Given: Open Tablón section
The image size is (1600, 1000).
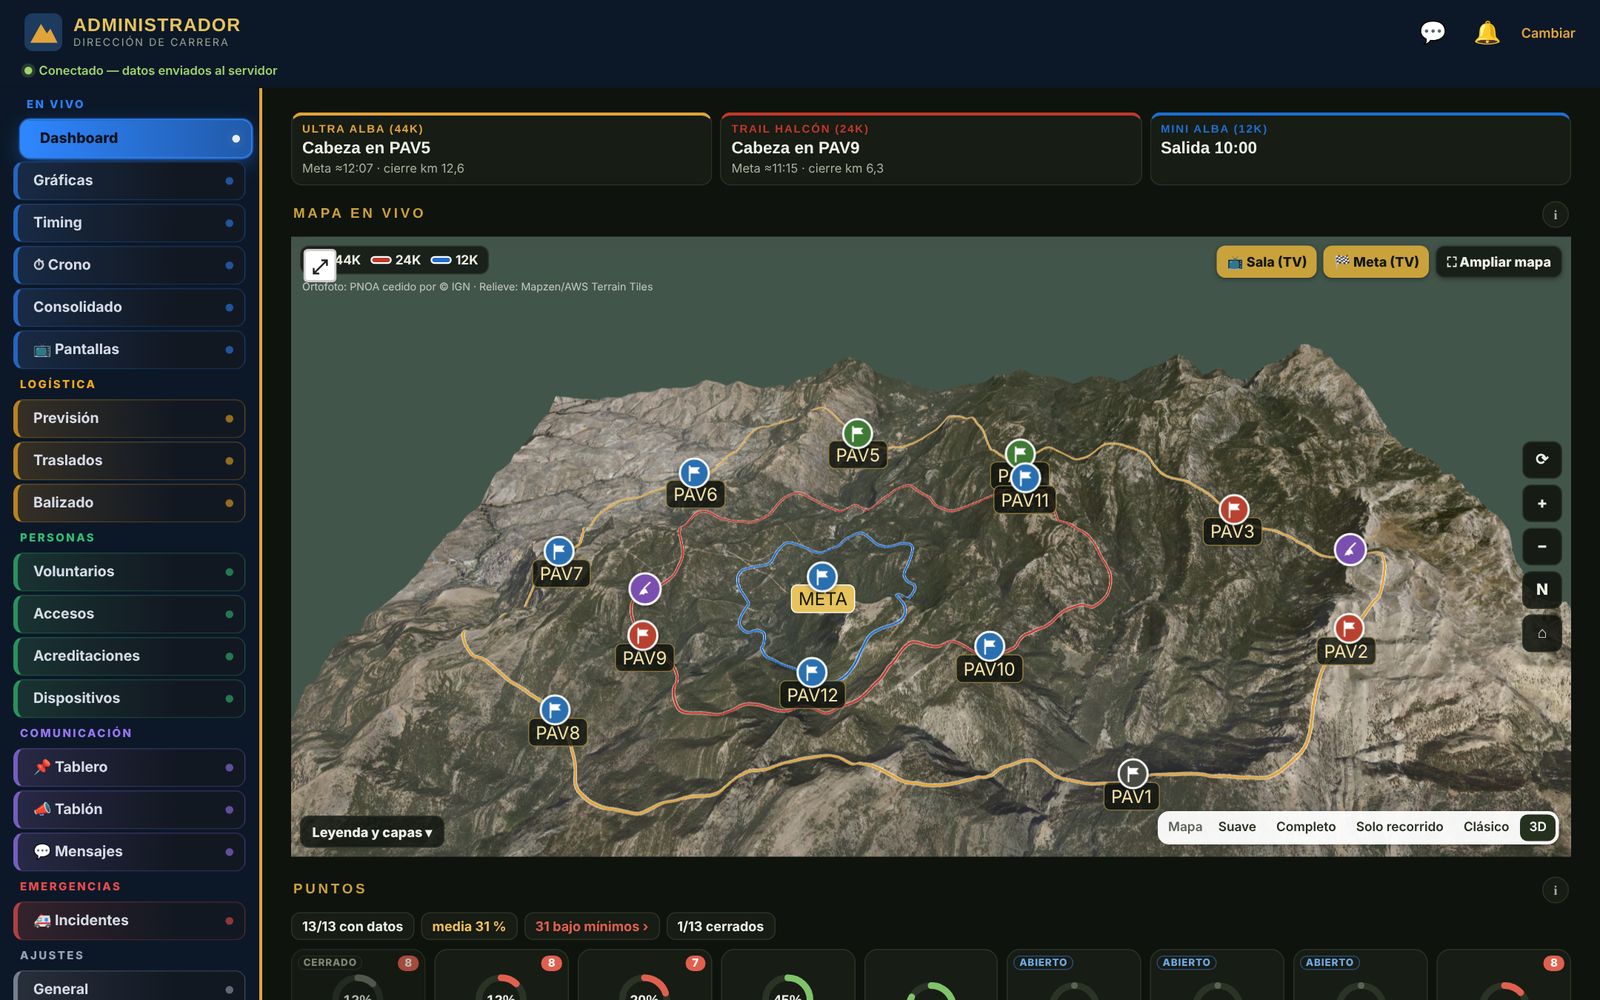Looking at the screenshot, I should [130, 809].
